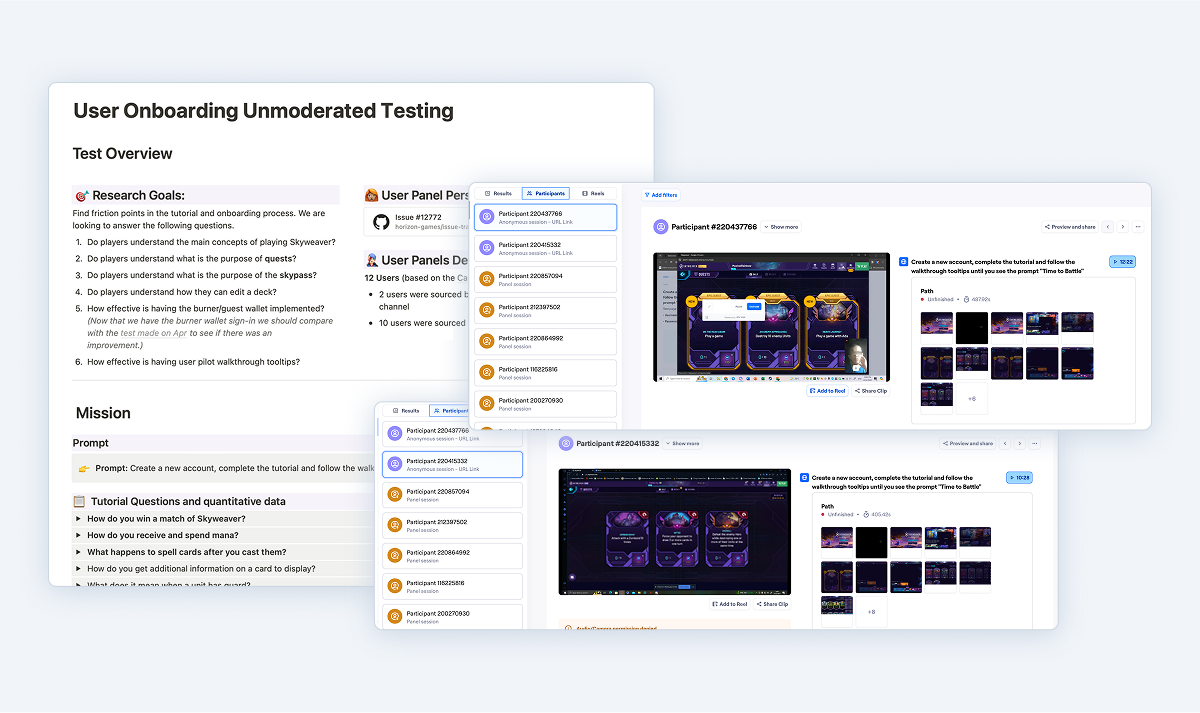Expand Show more for Participant #220415332
This screenshot has width=1200, height=713.
tap(682, 443)
